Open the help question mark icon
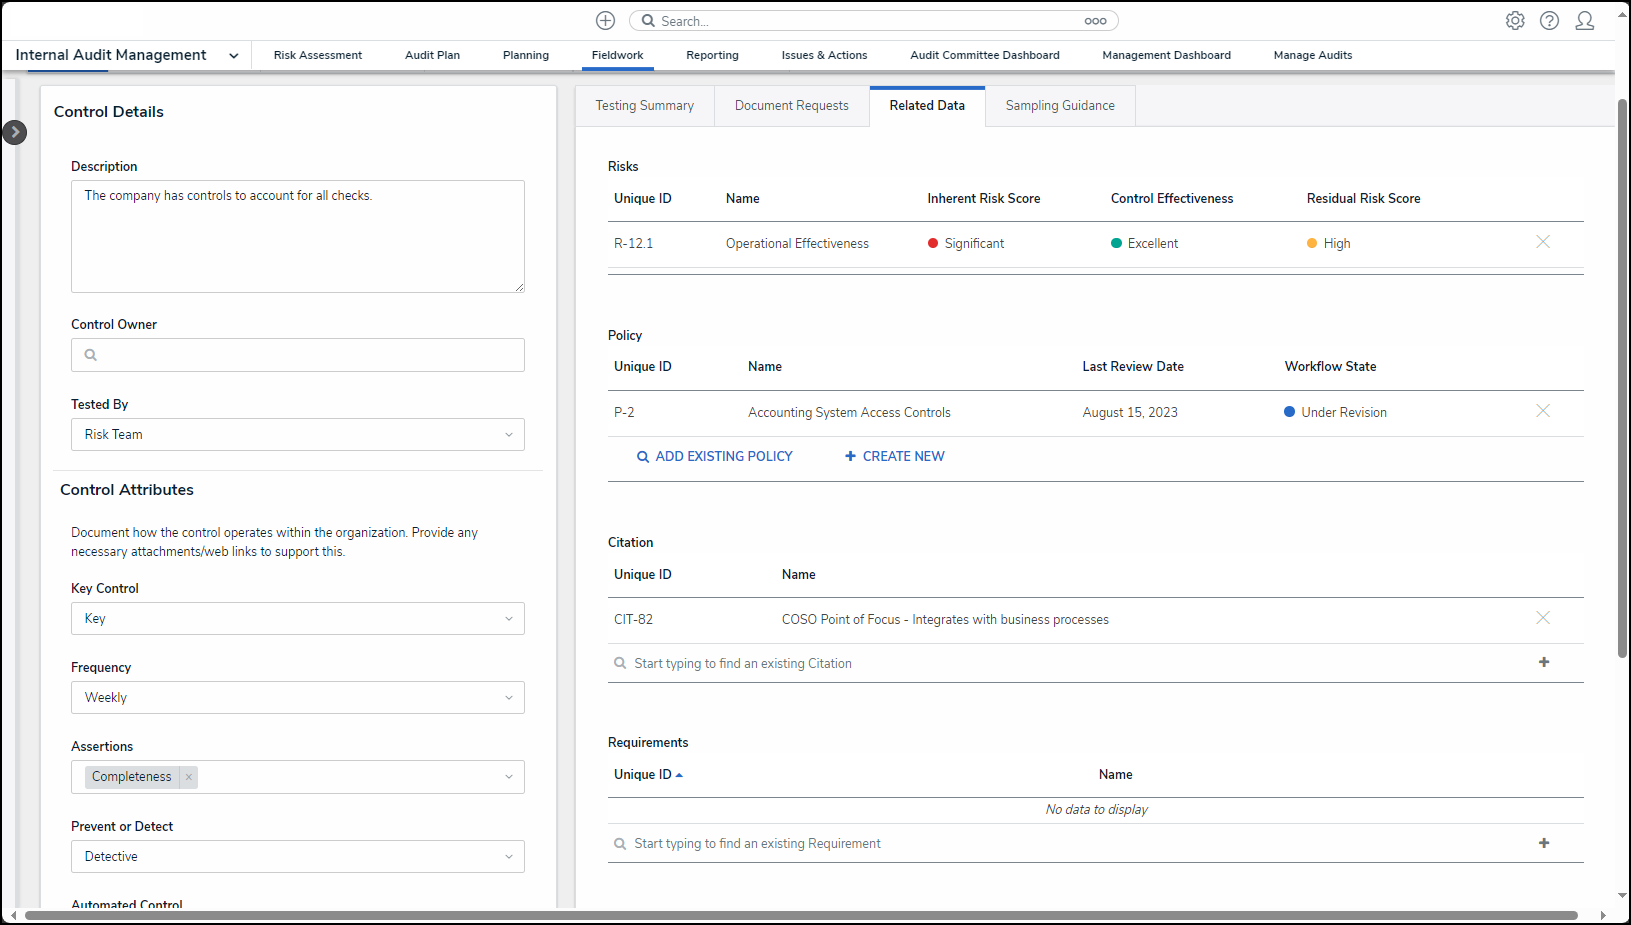The image size is (1631, 925). coord(1549,21)
